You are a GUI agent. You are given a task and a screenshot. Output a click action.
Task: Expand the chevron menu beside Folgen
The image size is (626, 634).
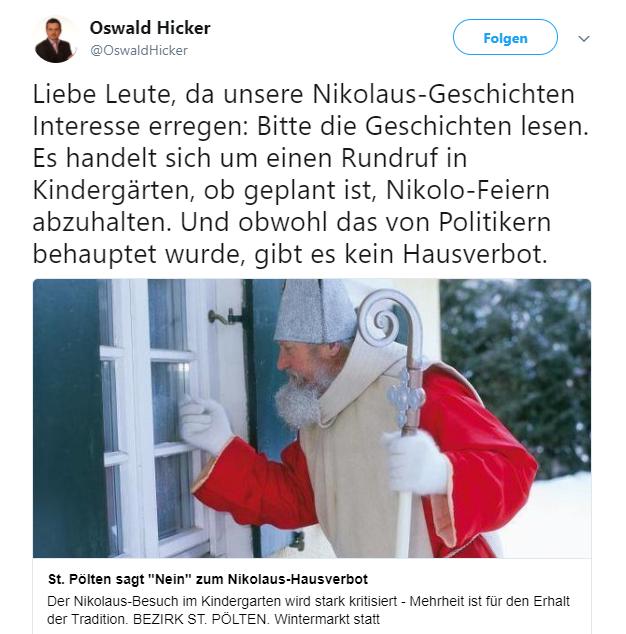584,38
